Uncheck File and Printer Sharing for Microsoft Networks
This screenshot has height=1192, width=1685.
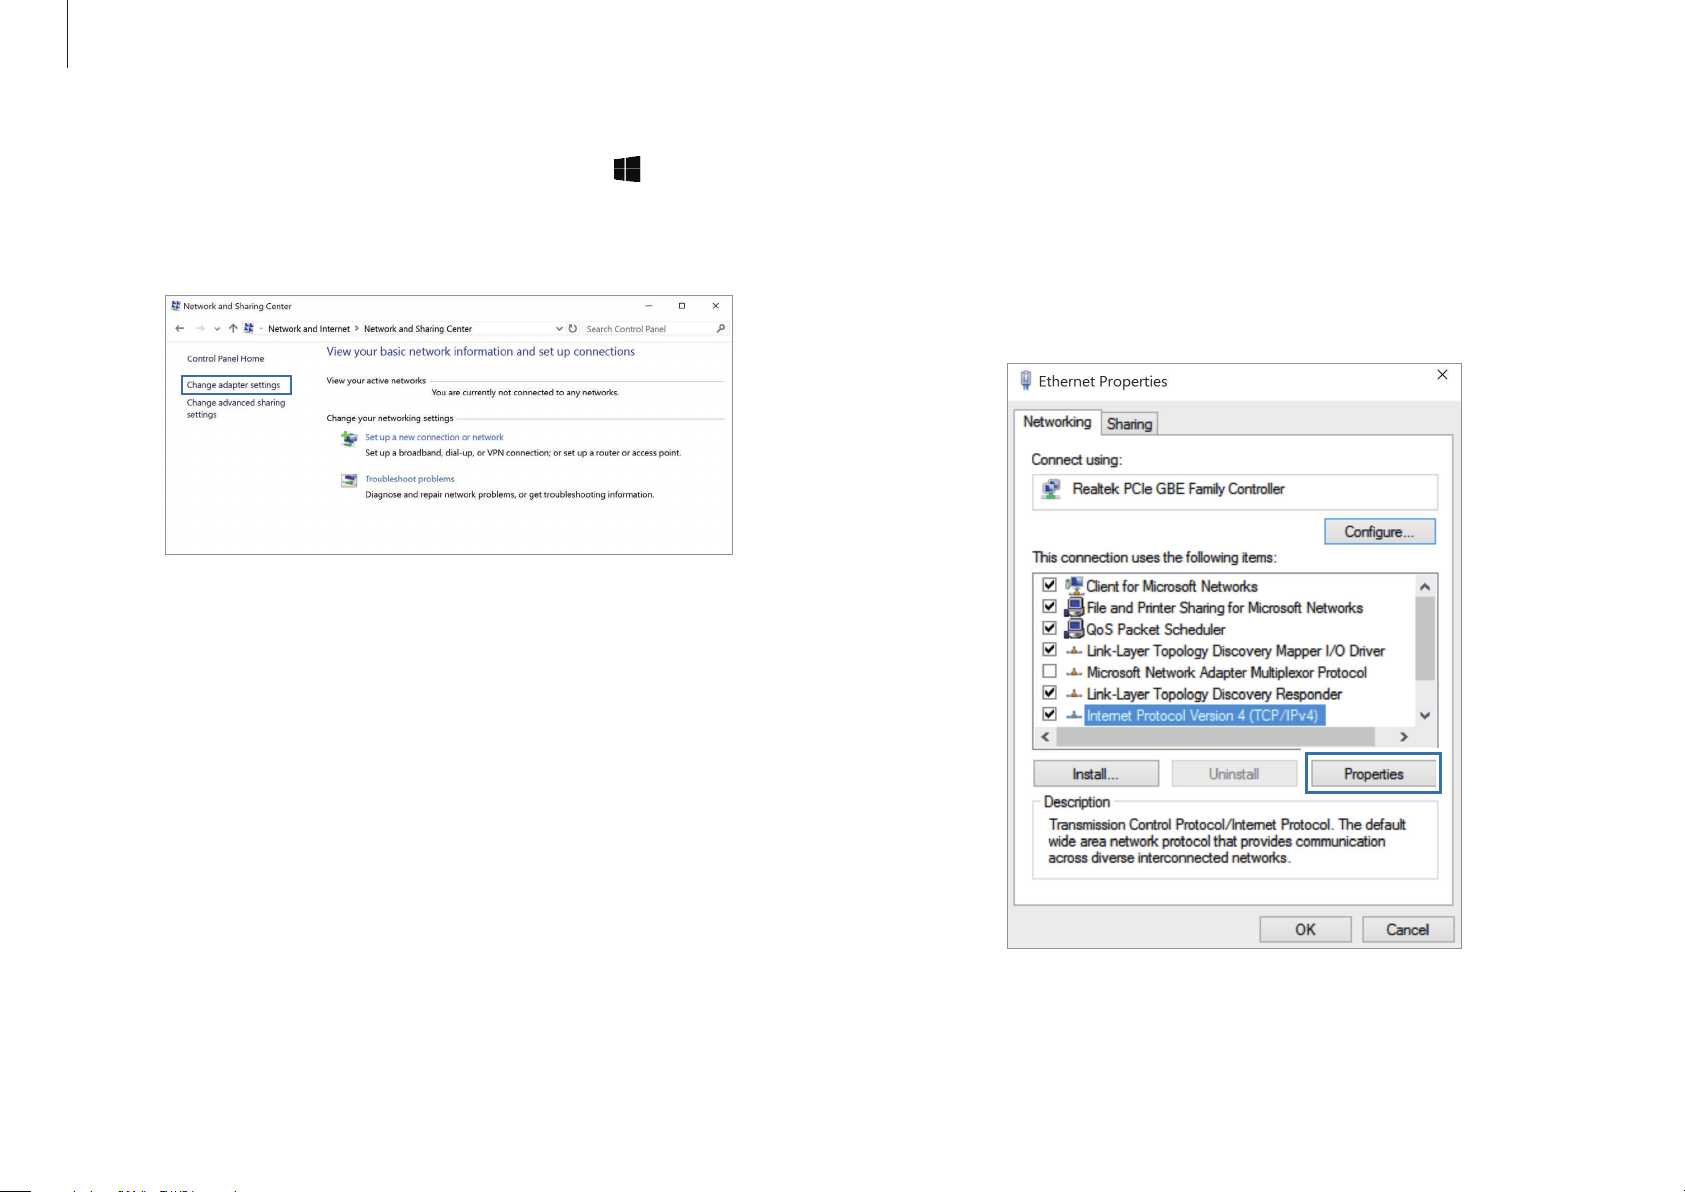1049,606
